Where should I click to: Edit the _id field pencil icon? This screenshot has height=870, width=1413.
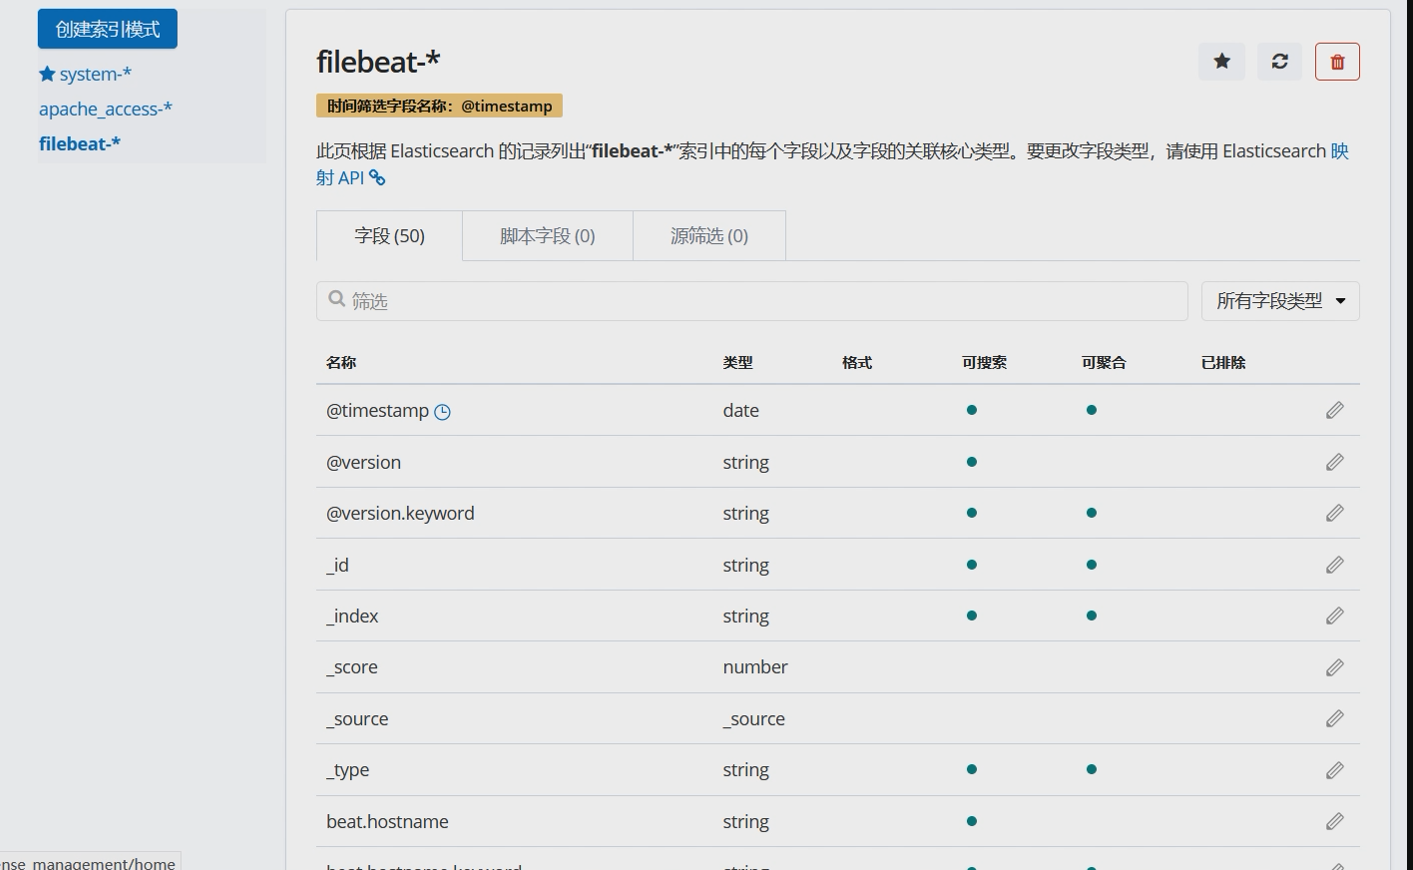(1335, 565)
